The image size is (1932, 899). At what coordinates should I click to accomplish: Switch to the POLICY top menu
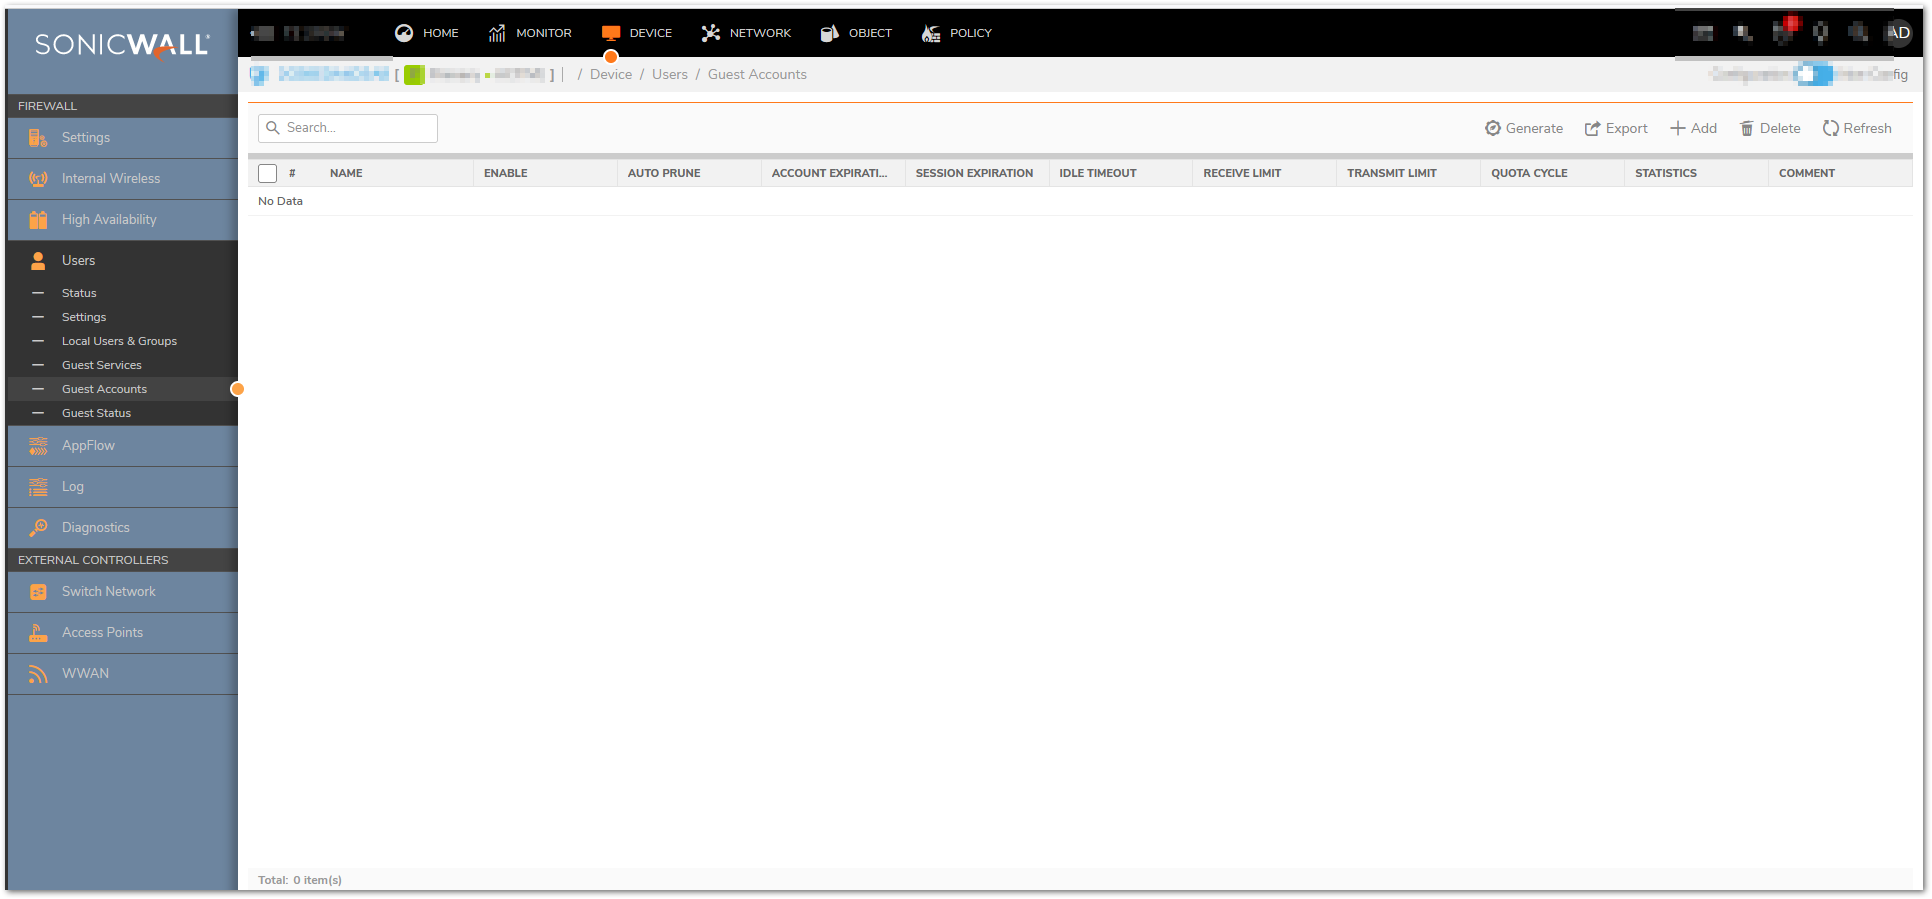[x=957, y=33]
